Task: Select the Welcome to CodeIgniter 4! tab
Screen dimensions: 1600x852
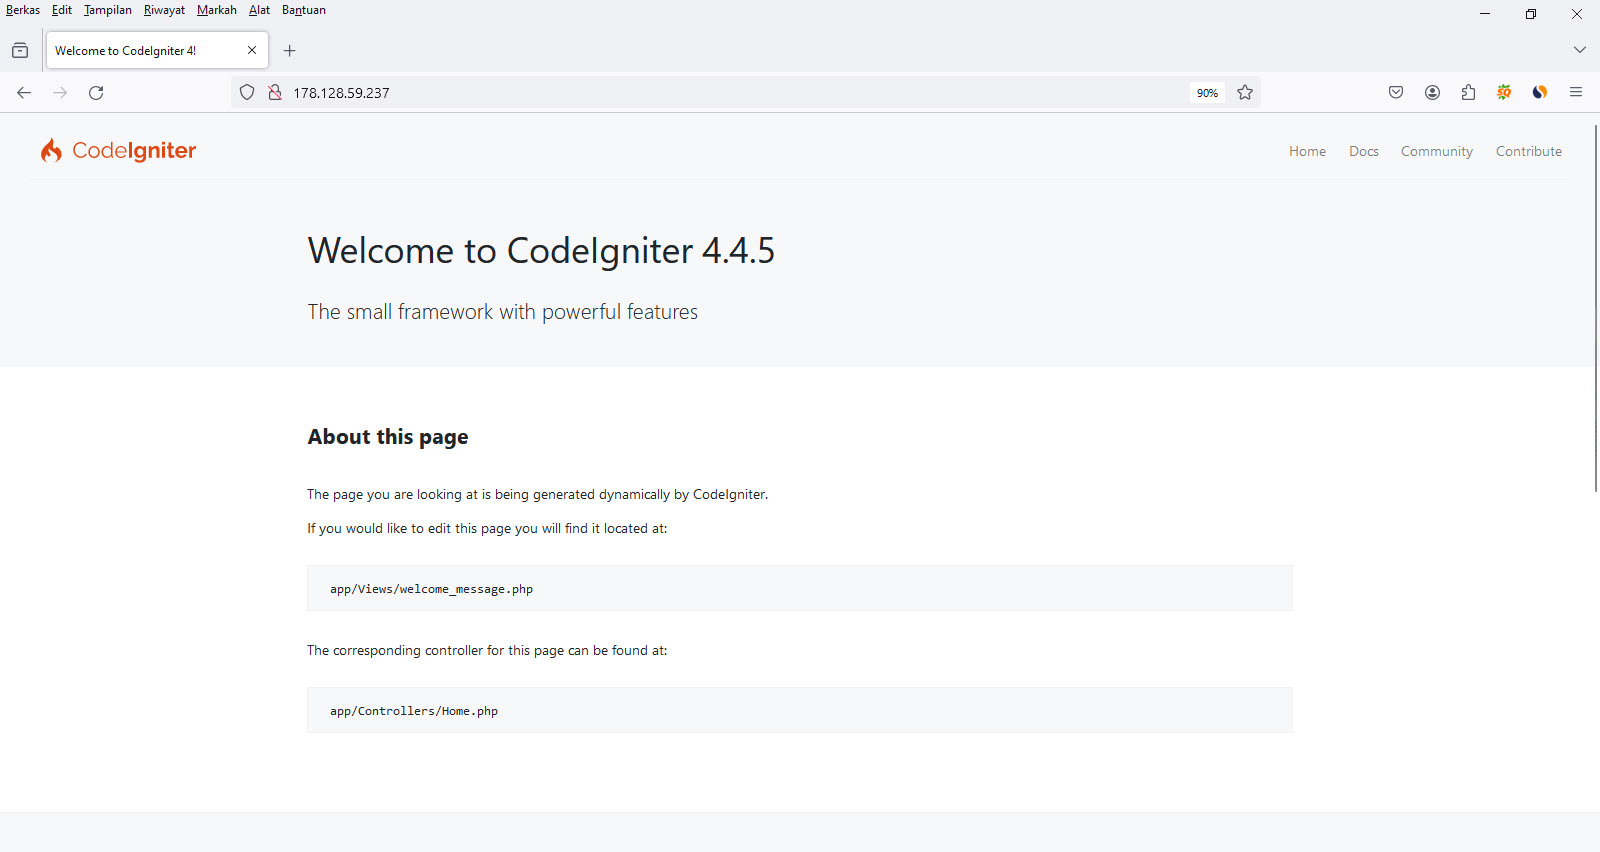Action: 157,50
